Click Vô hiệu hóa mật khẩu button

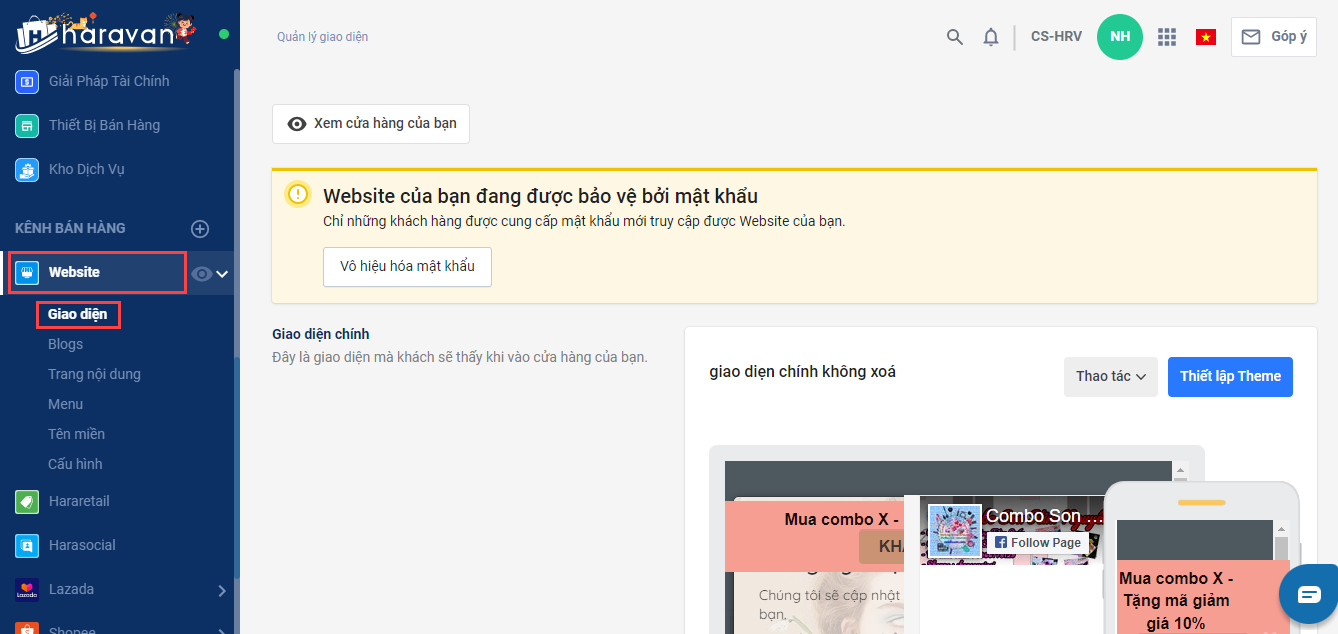point(407,267)
